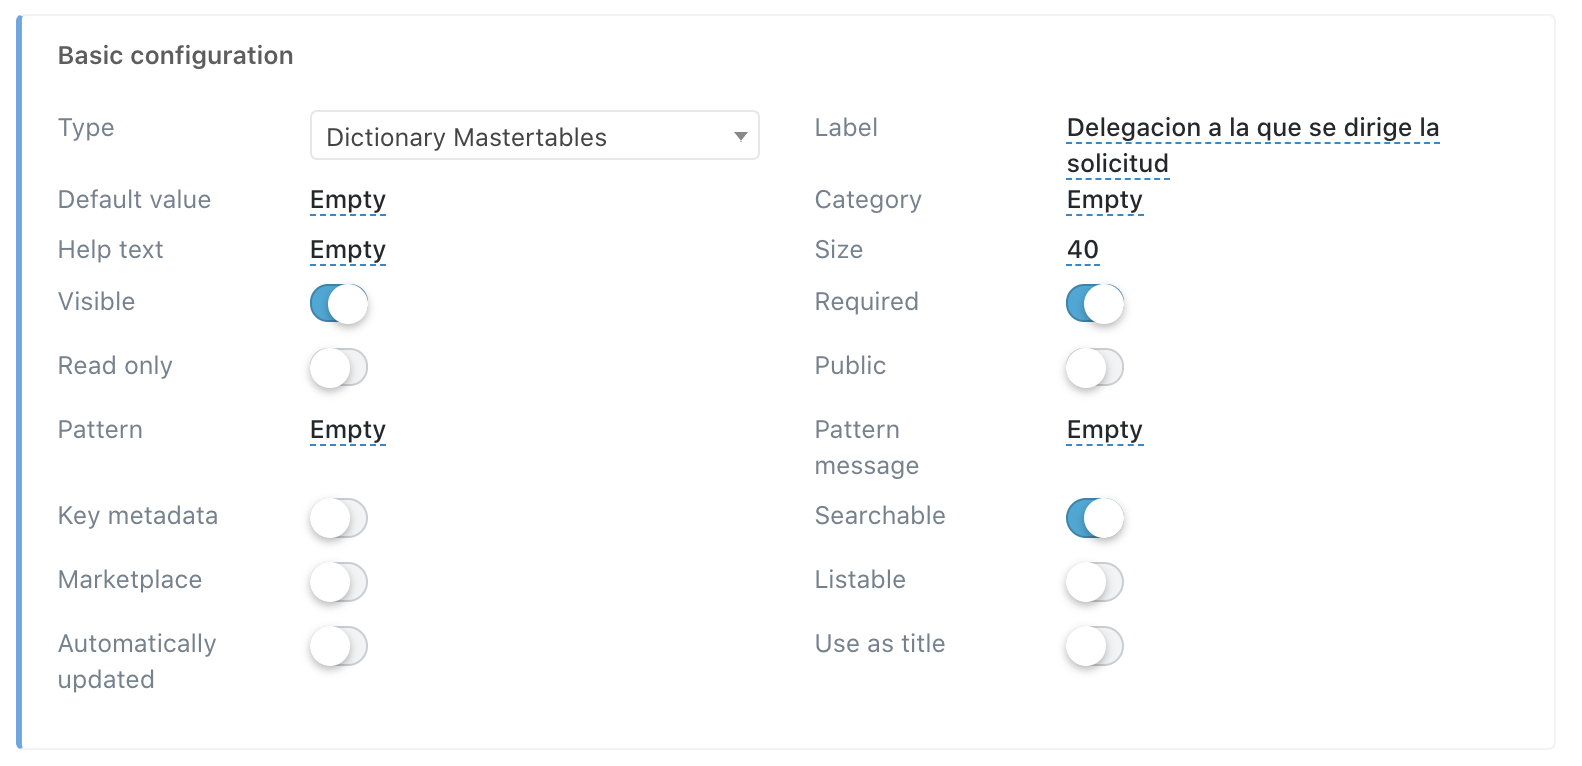Click the Type dropdown arrow
The width and height of the screenshot is (1582, 766).
[740, 136]
